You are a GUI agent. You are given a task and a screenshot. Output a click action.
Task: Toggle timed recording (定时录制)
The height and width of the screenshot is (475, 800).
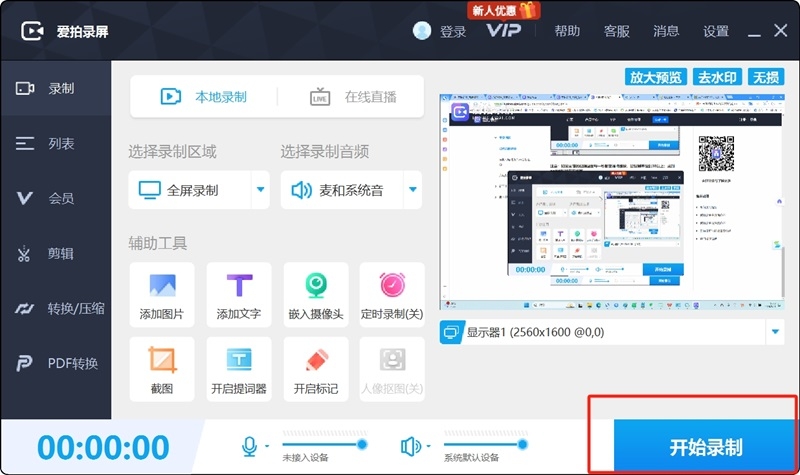click(392, 294)
